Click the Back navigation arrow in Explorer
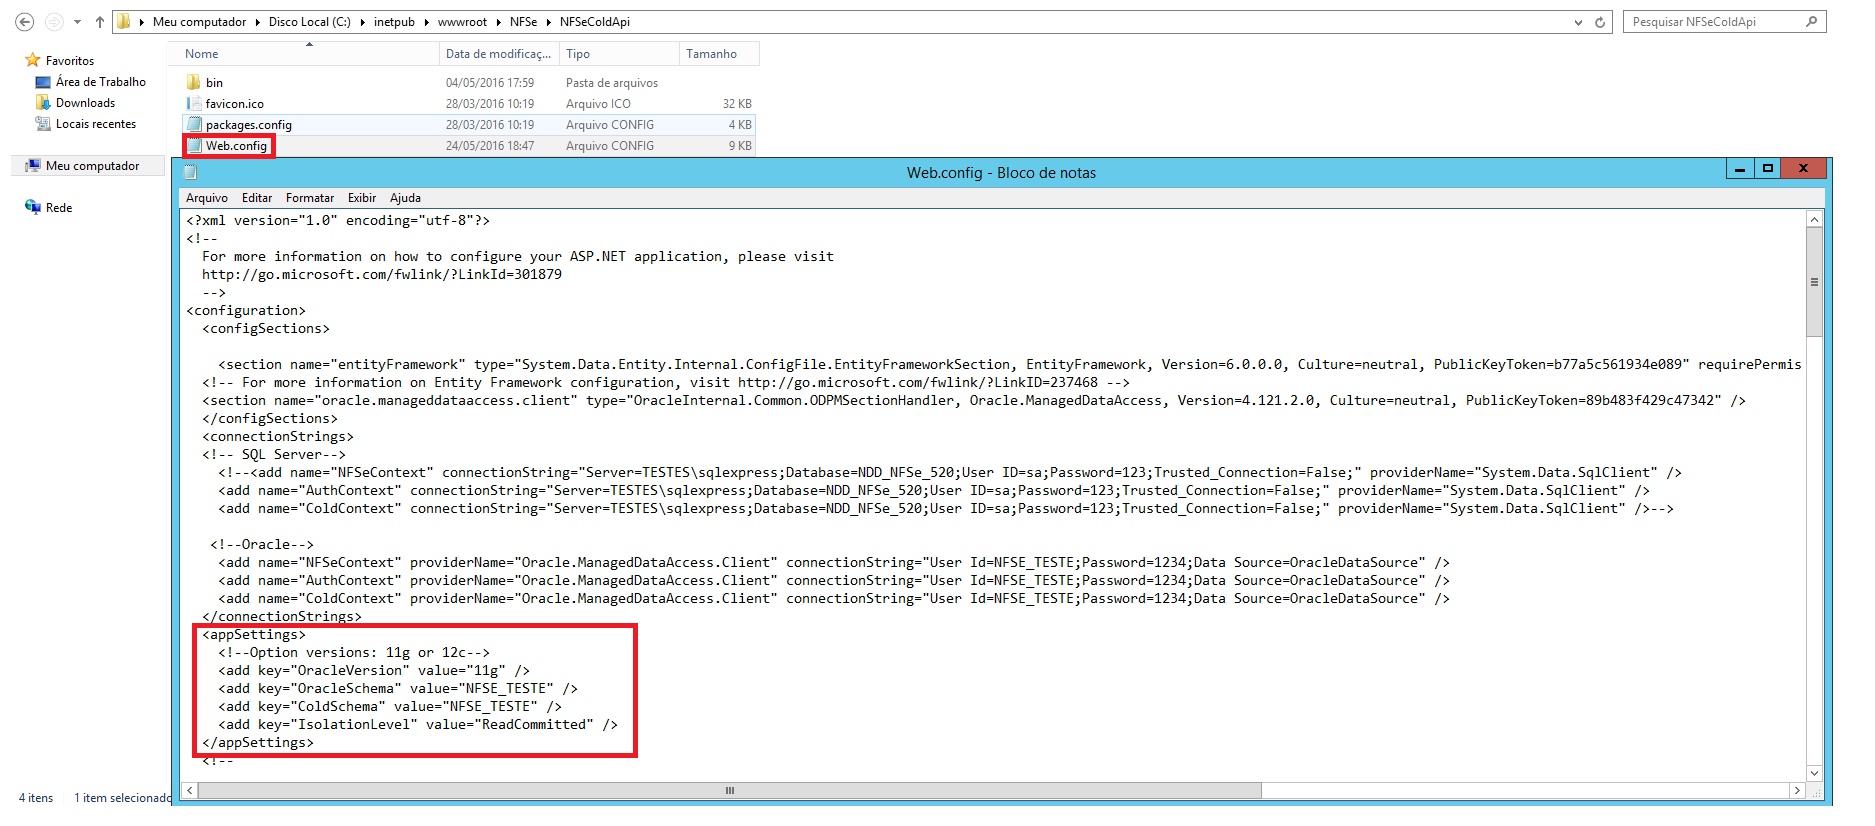This screenshot has width=1875, height=826. coord(25,22)
